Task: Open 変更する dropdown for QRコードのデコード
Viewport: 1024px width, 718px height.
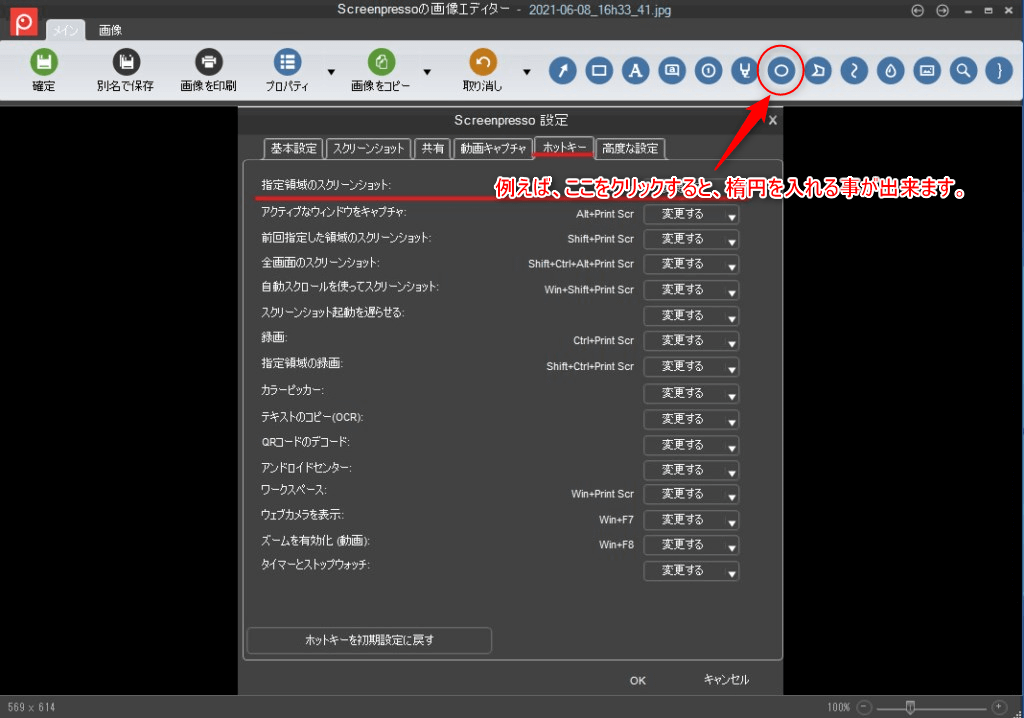Action: tap(691, 445)
